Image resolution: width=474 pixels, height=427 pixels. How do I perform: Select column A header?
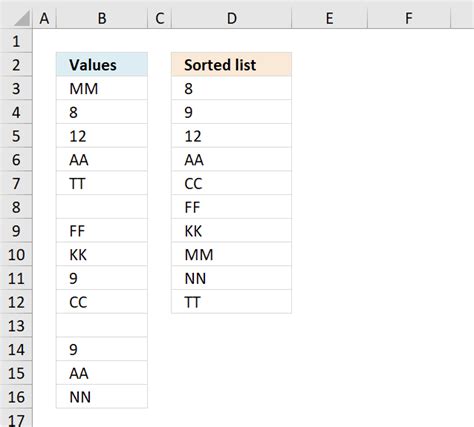point(44,18)
